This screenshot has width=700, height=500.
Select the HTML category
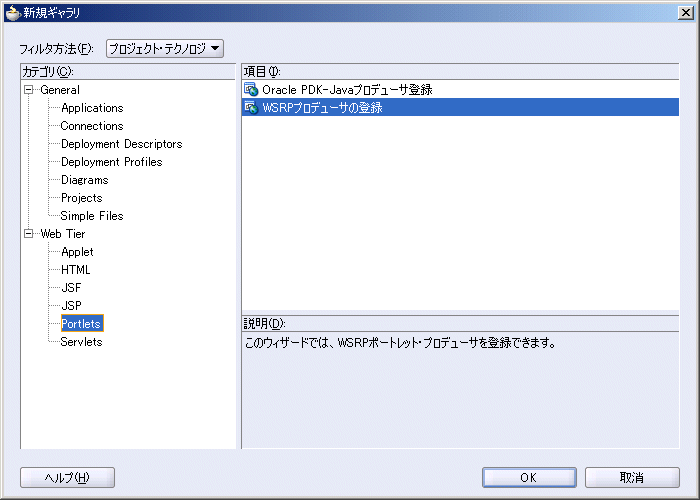pos(75,270)
